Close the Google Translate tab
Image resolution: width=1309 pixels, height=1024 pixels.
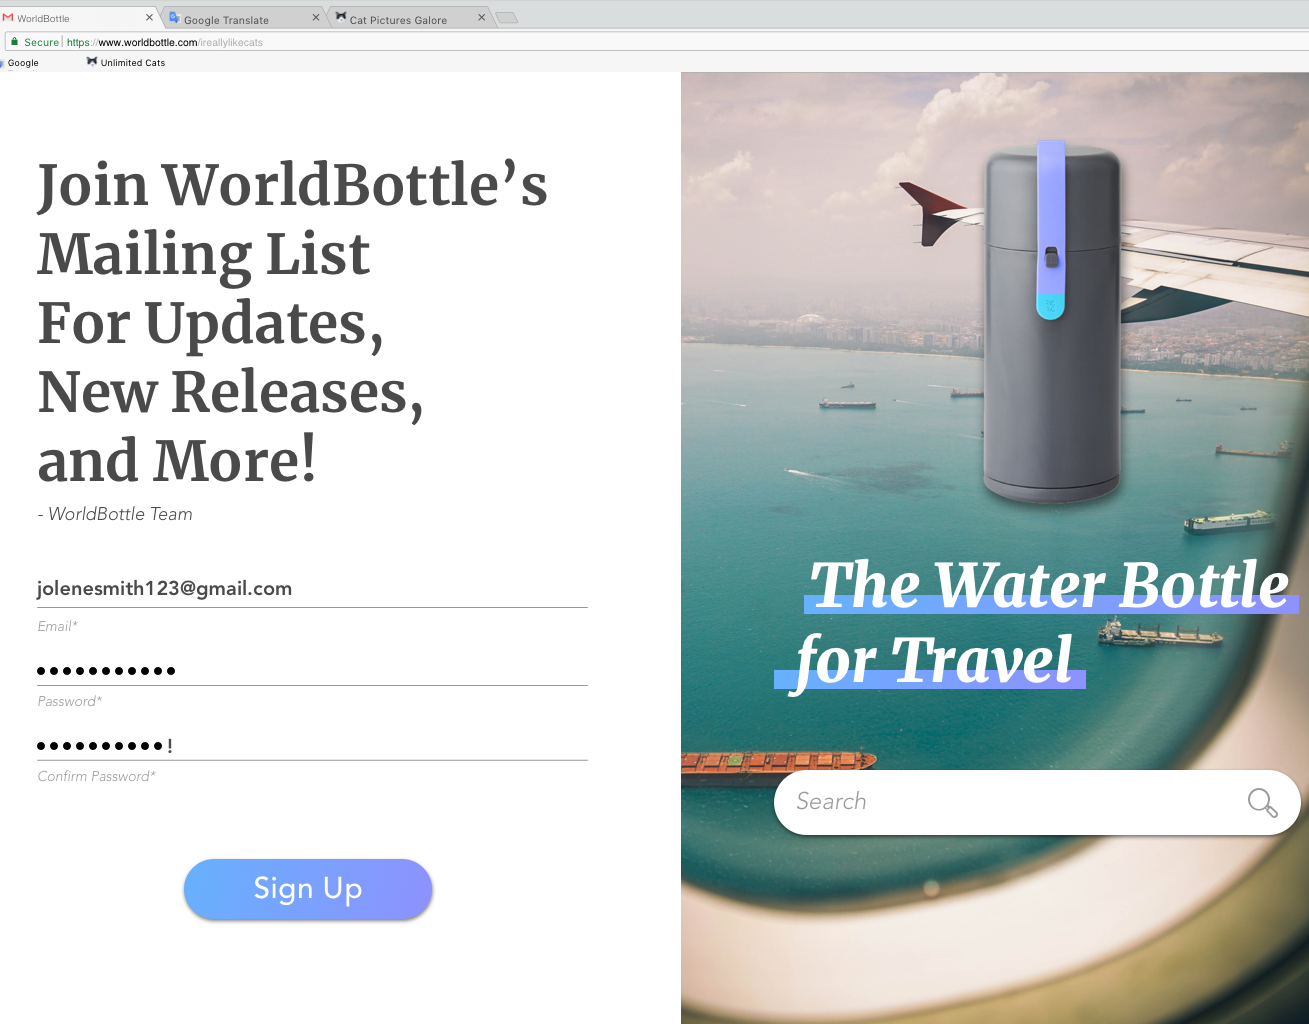[x=316, y=18]
